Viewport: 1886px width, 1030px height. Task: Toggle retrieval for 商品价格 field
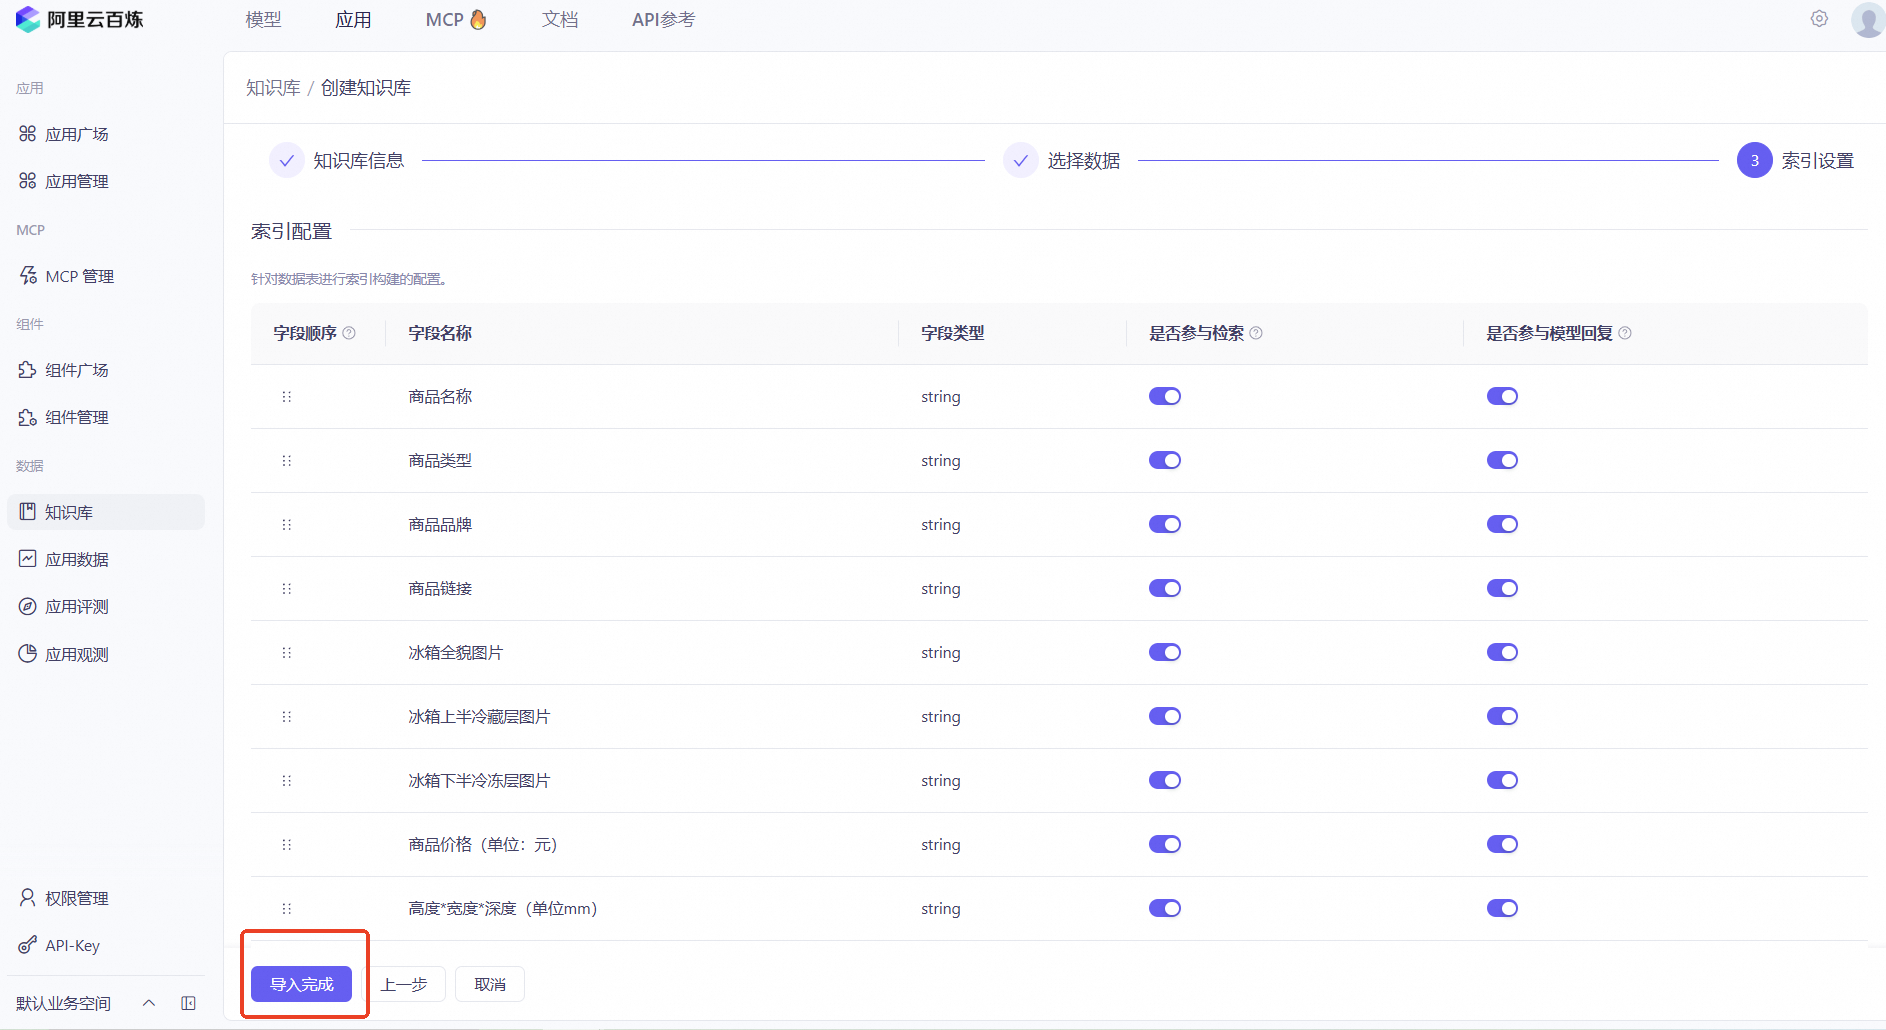1165,845
